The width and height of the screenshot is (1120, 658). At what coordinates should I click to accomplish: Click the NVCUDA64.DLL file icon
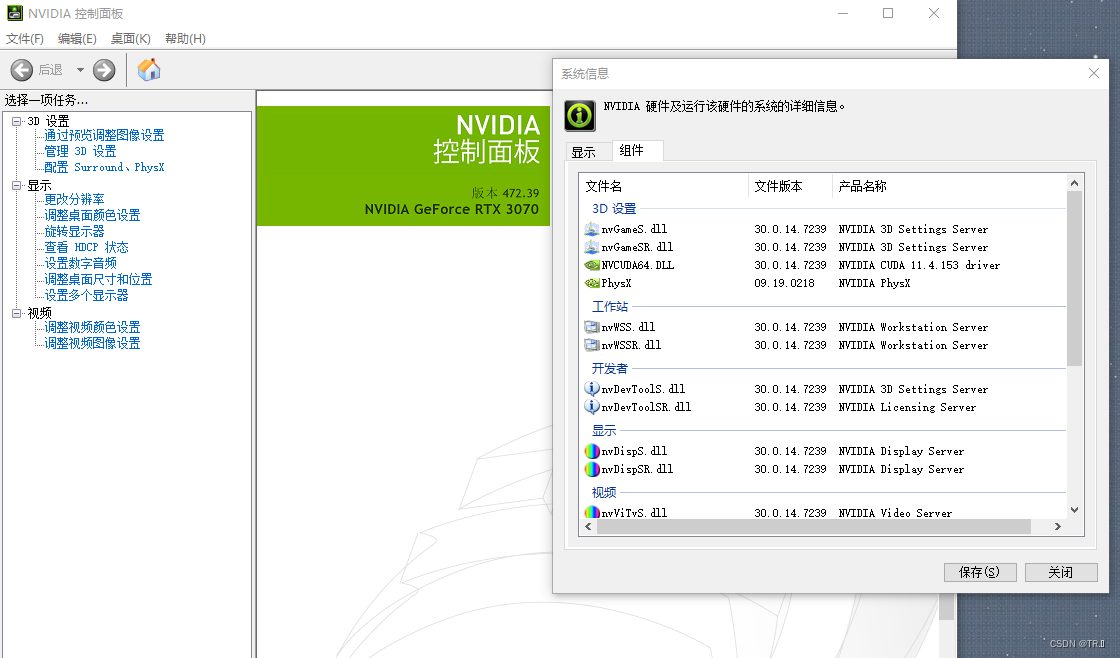(x=591, y=265)
